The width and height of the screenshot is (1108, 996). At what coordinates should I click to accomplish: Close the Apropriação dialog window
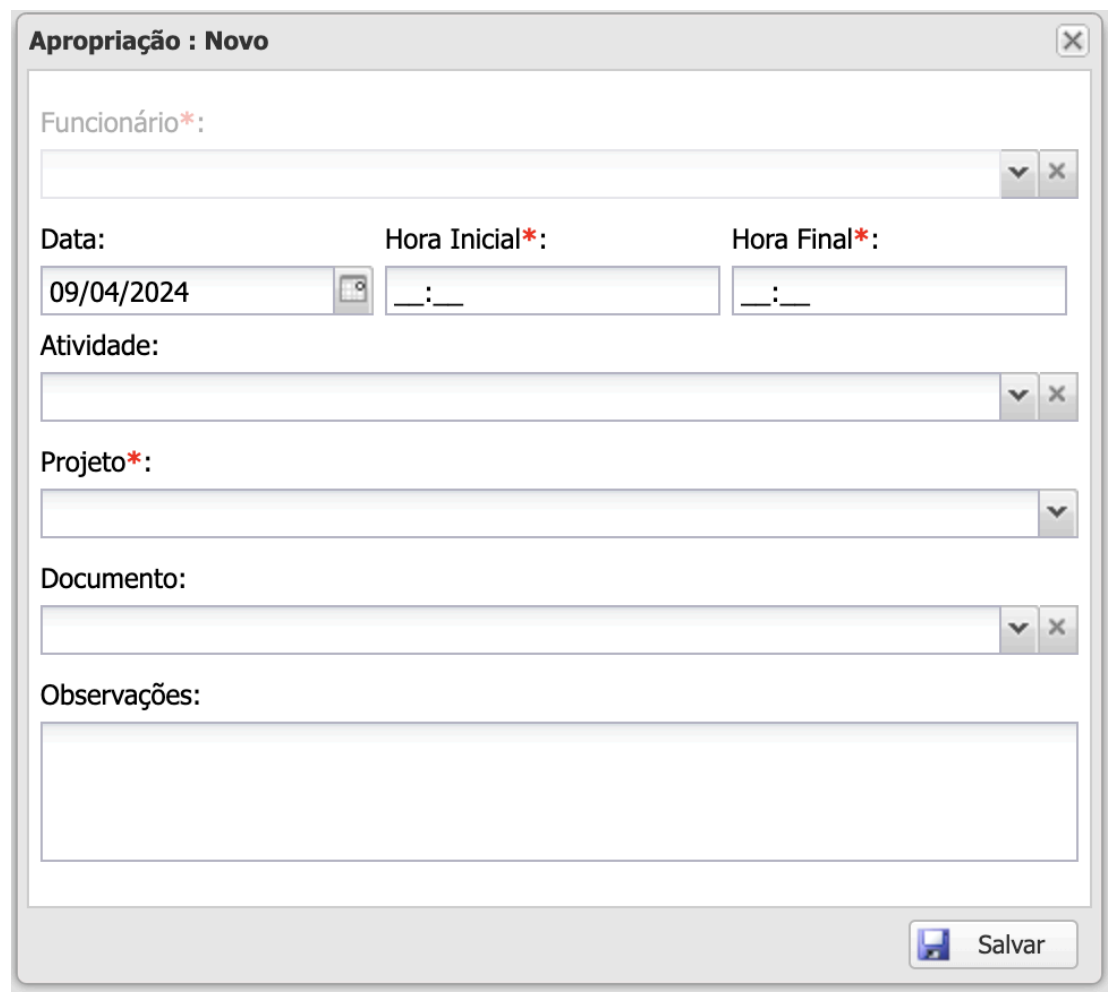(1072, 41)
